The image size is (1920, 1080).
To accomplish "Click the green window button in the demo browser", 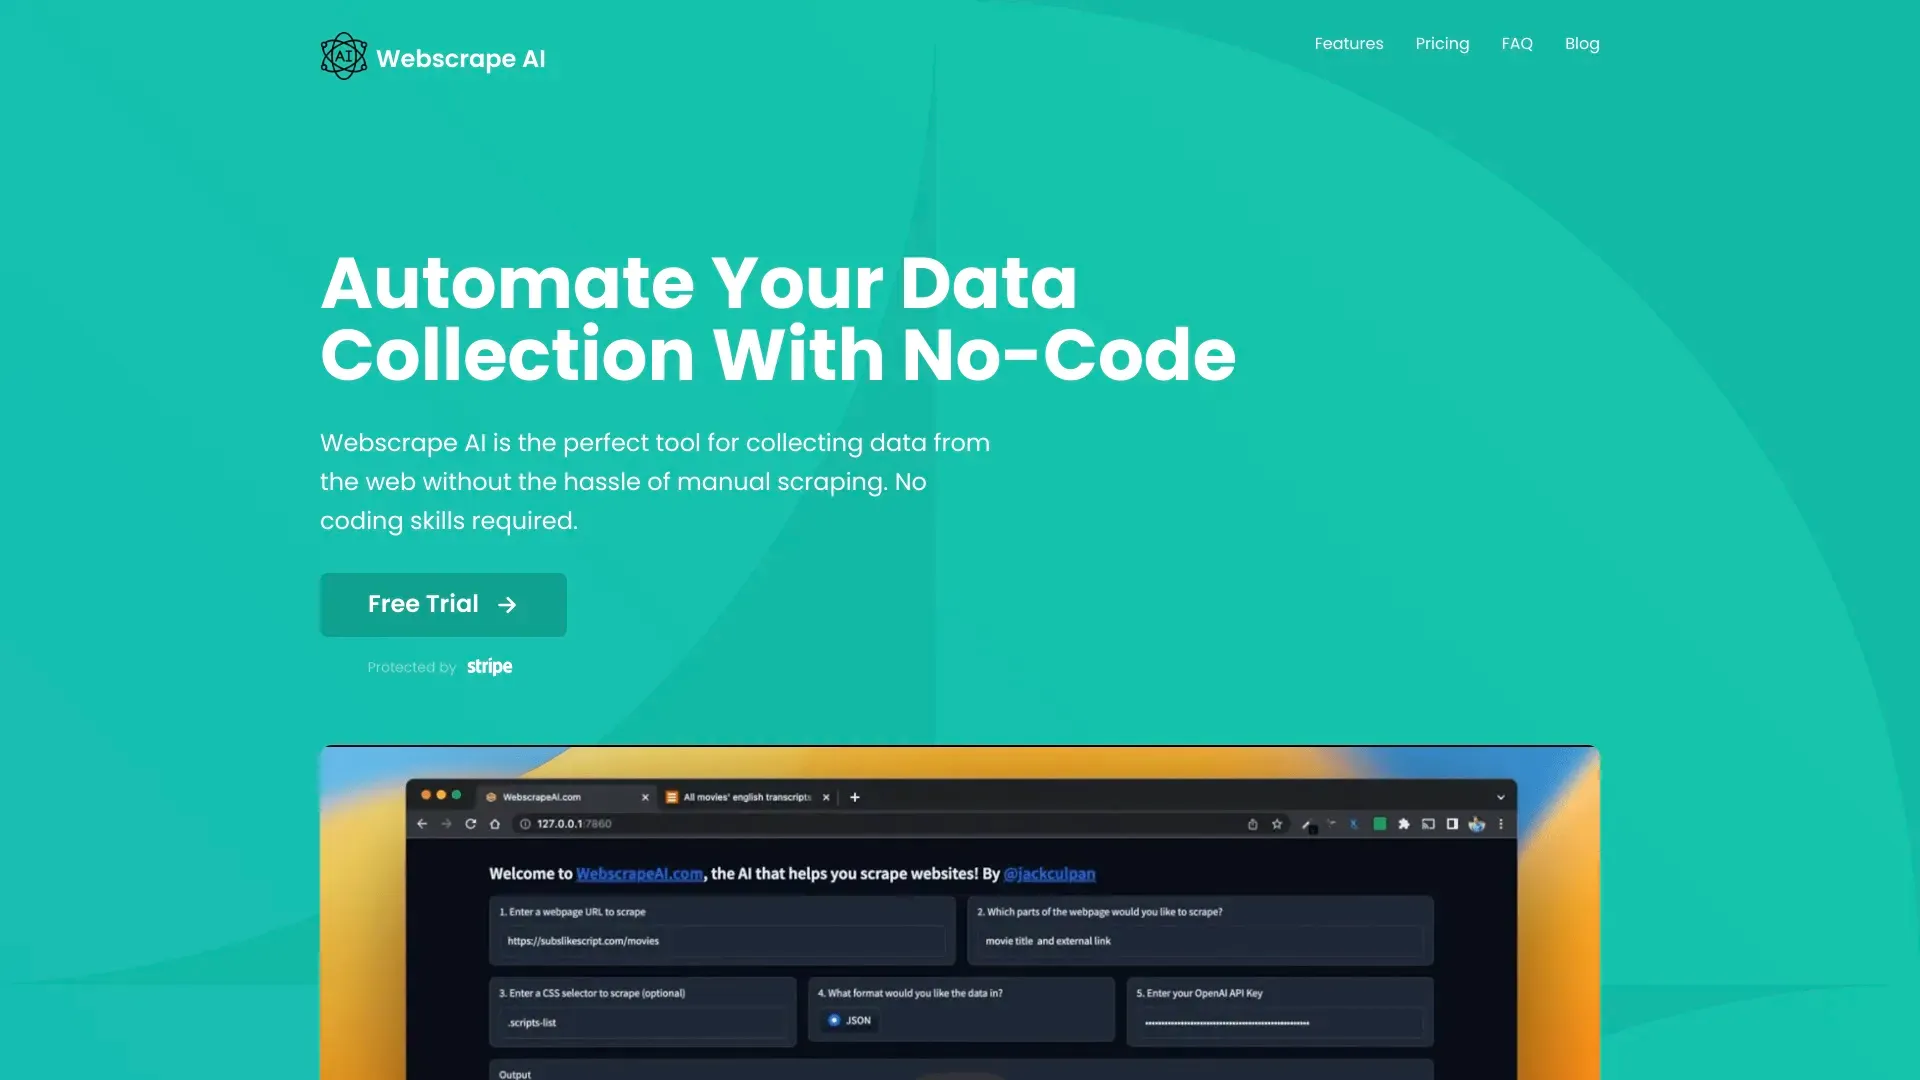I will pyautogui.click(x=457, y=795).
